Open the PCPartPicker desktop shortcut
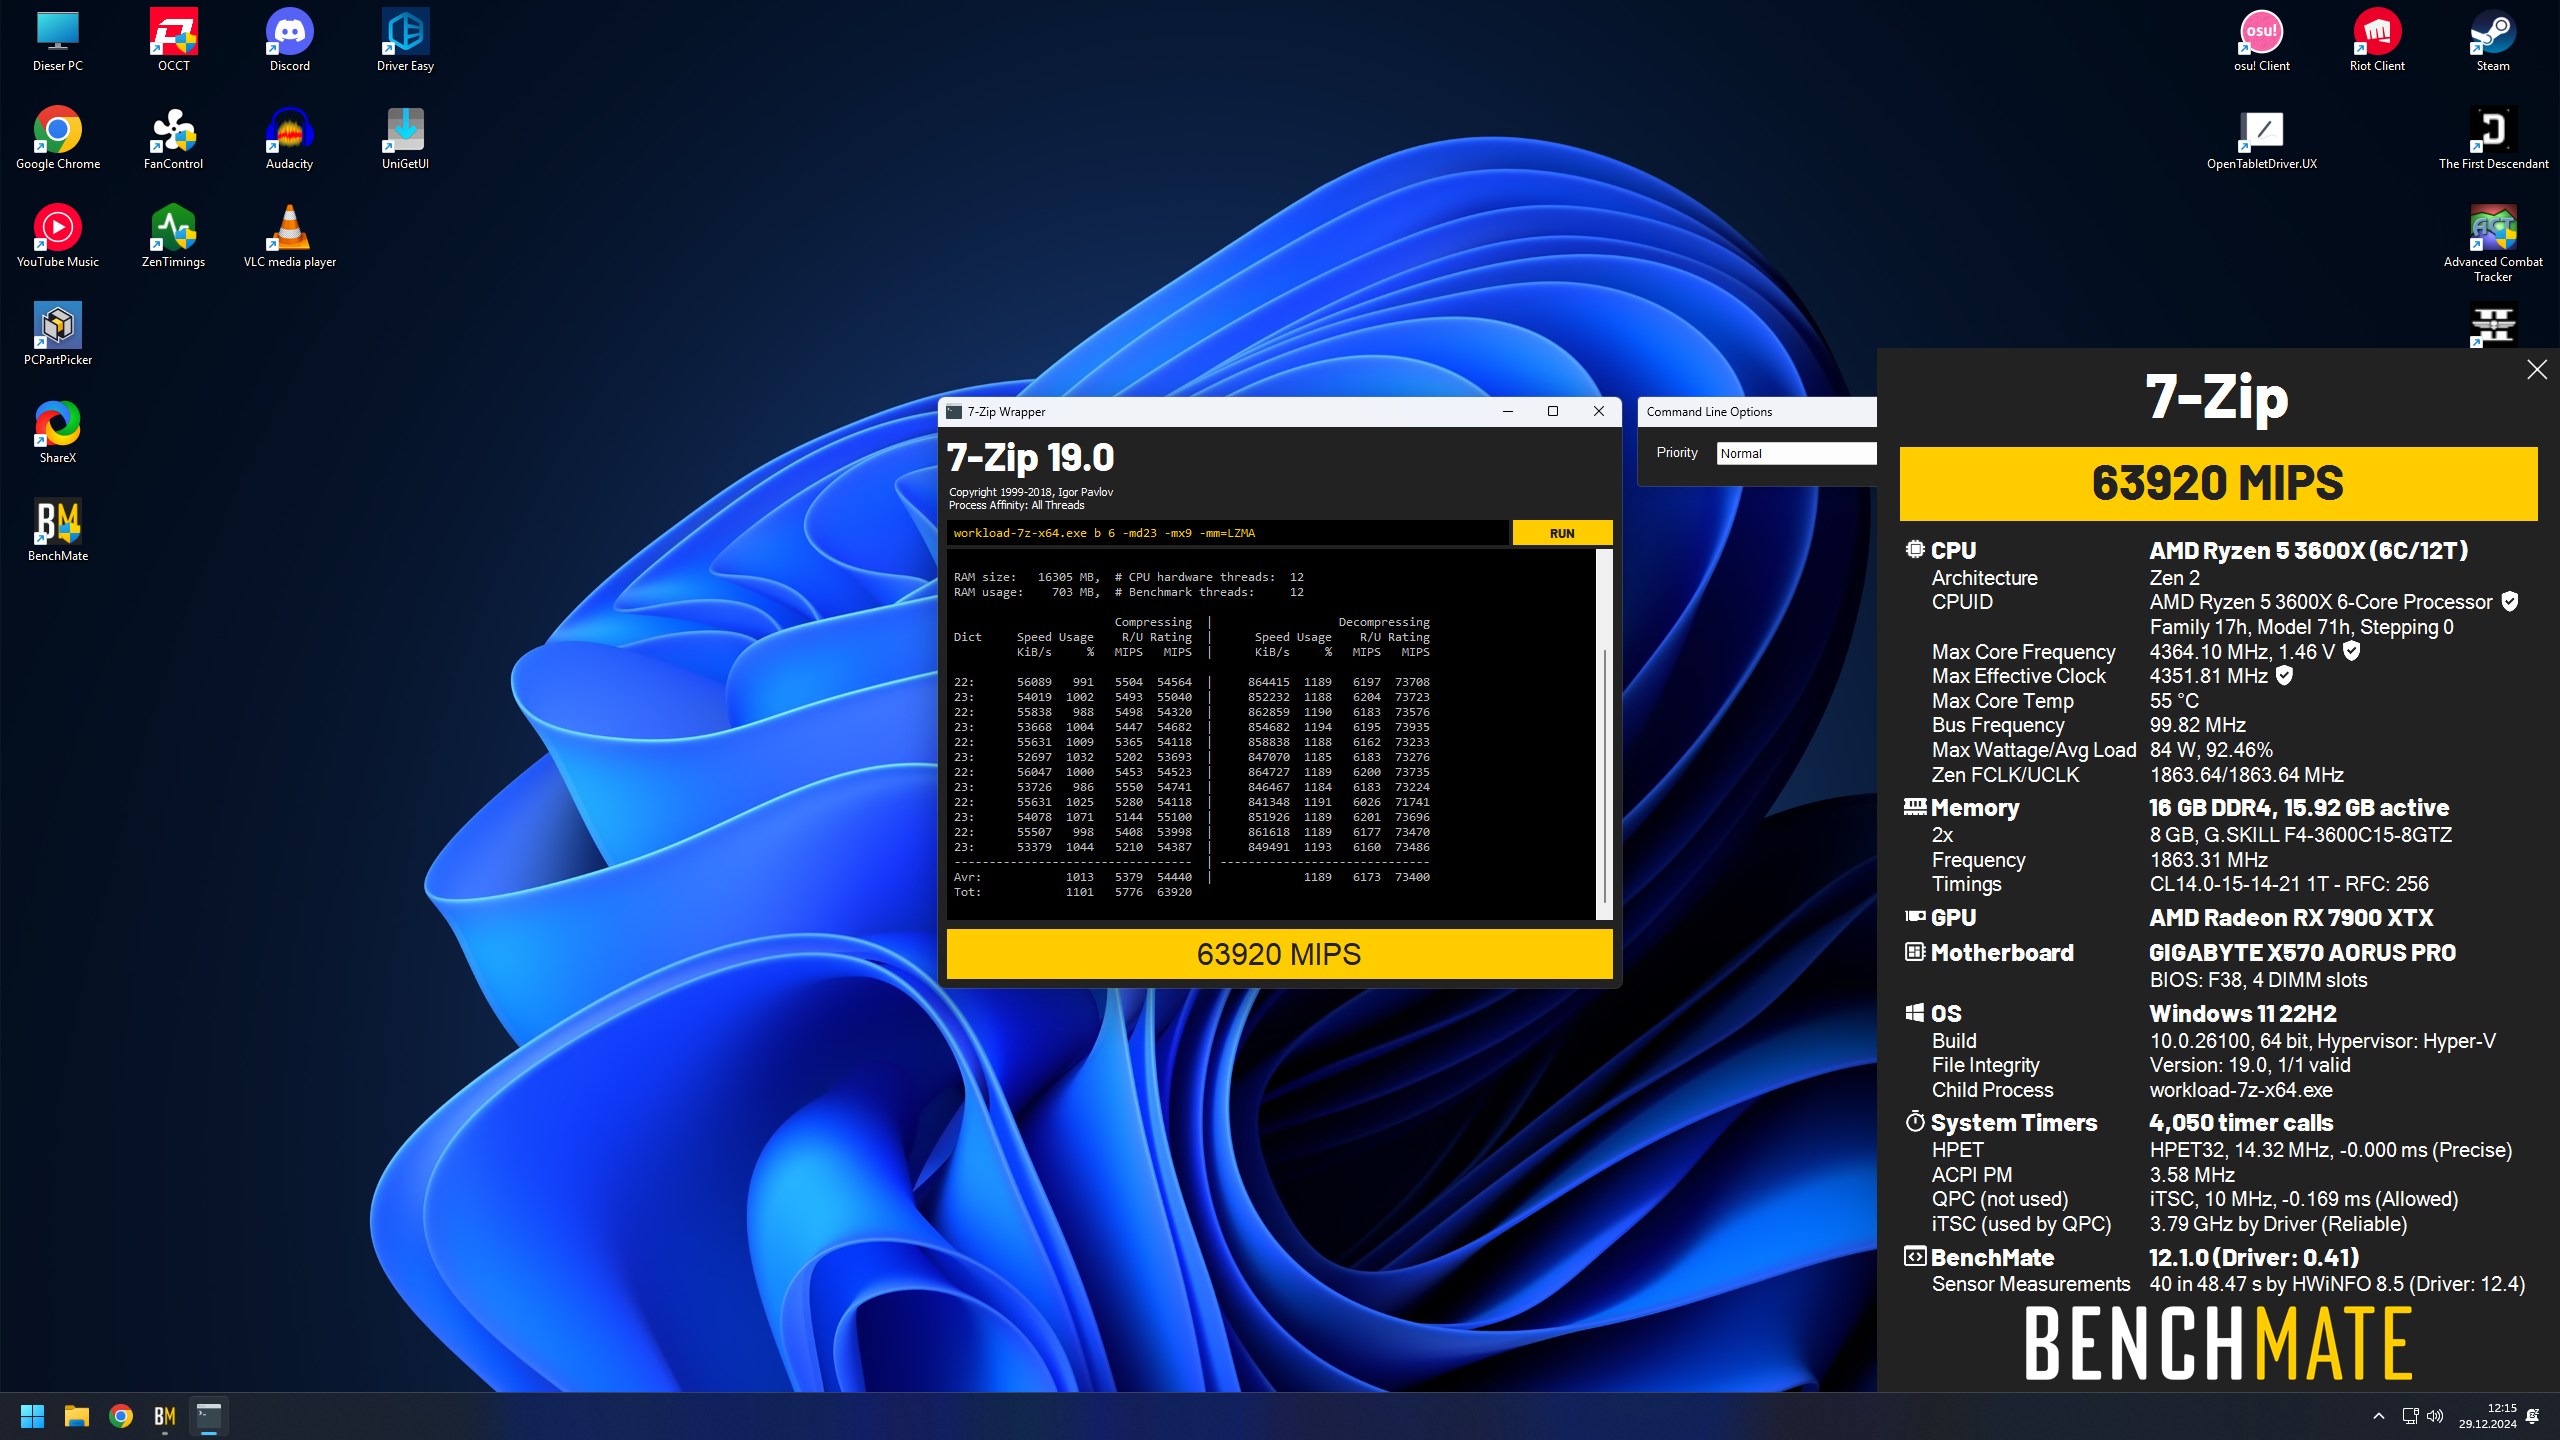2560x1440 pixels. (x=58, y=335)
